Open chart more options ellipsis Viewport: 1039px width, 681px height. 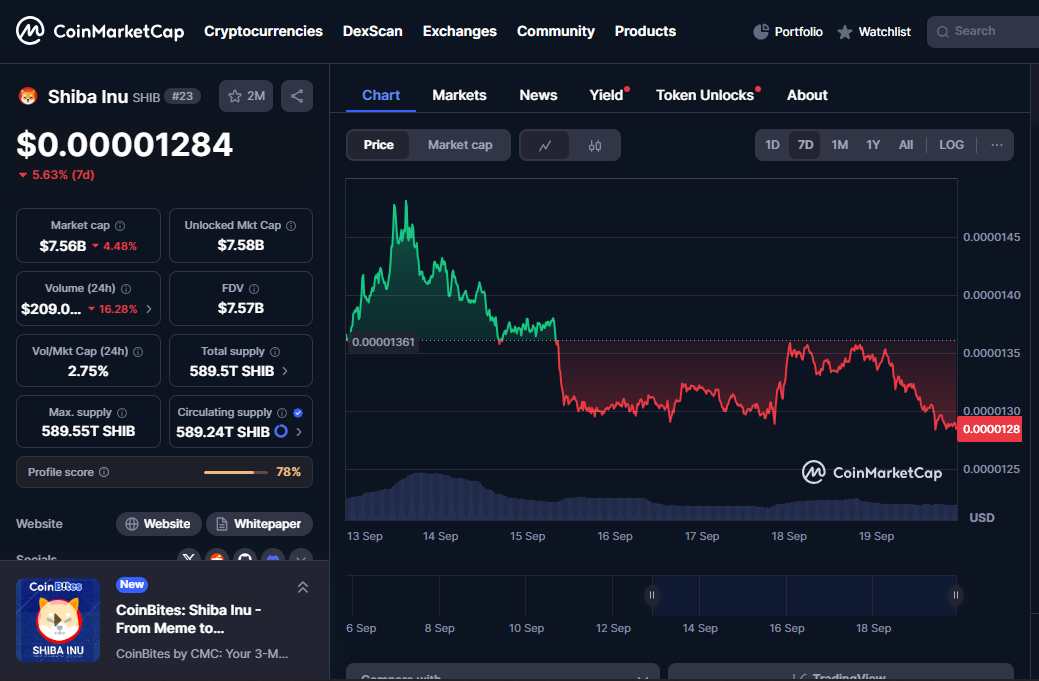(997, 145)
